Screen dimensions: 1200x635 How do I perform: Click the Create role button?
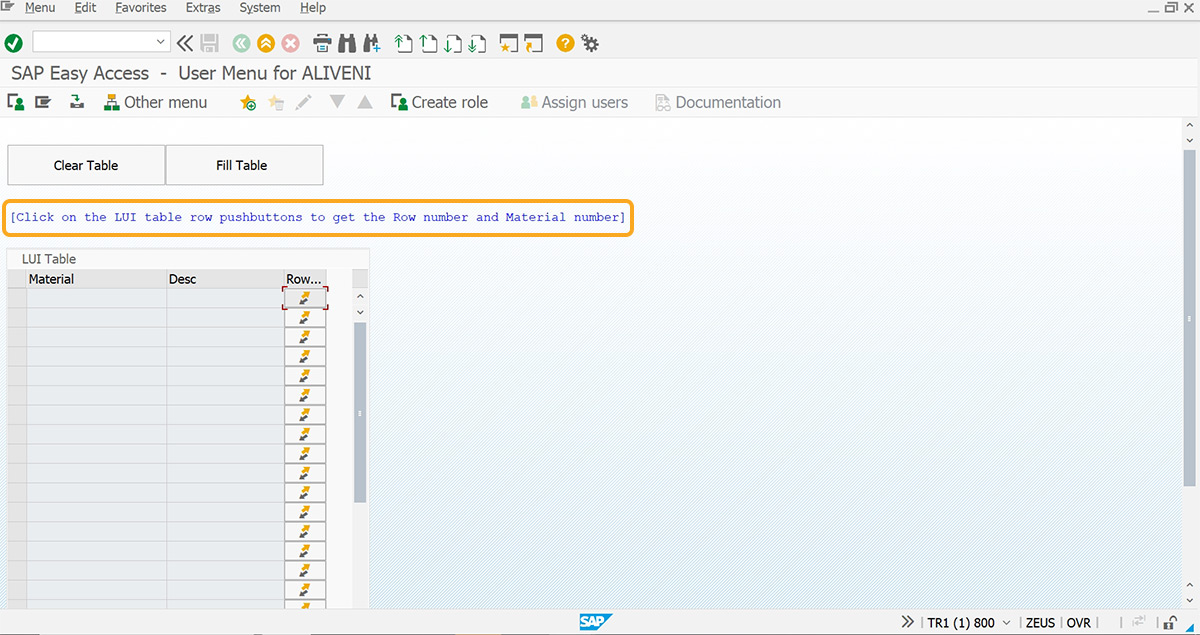coord(439,102)
